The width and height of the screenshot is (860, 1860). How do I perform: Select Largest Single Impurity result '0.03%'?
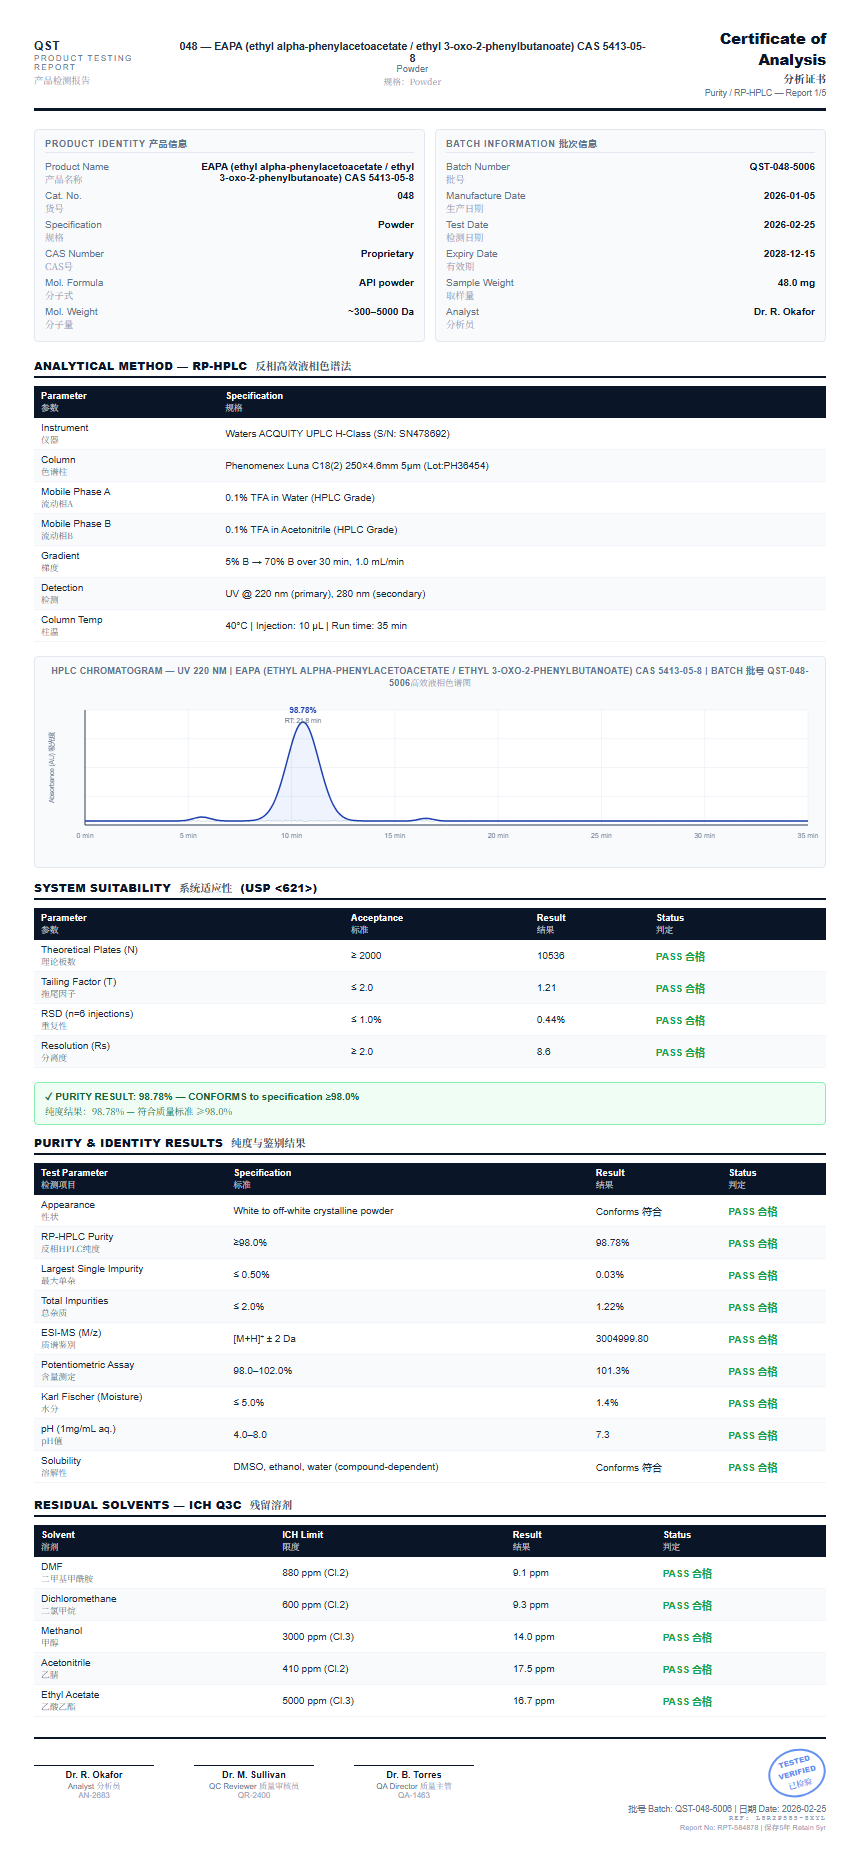click(x=610, y=1275)
